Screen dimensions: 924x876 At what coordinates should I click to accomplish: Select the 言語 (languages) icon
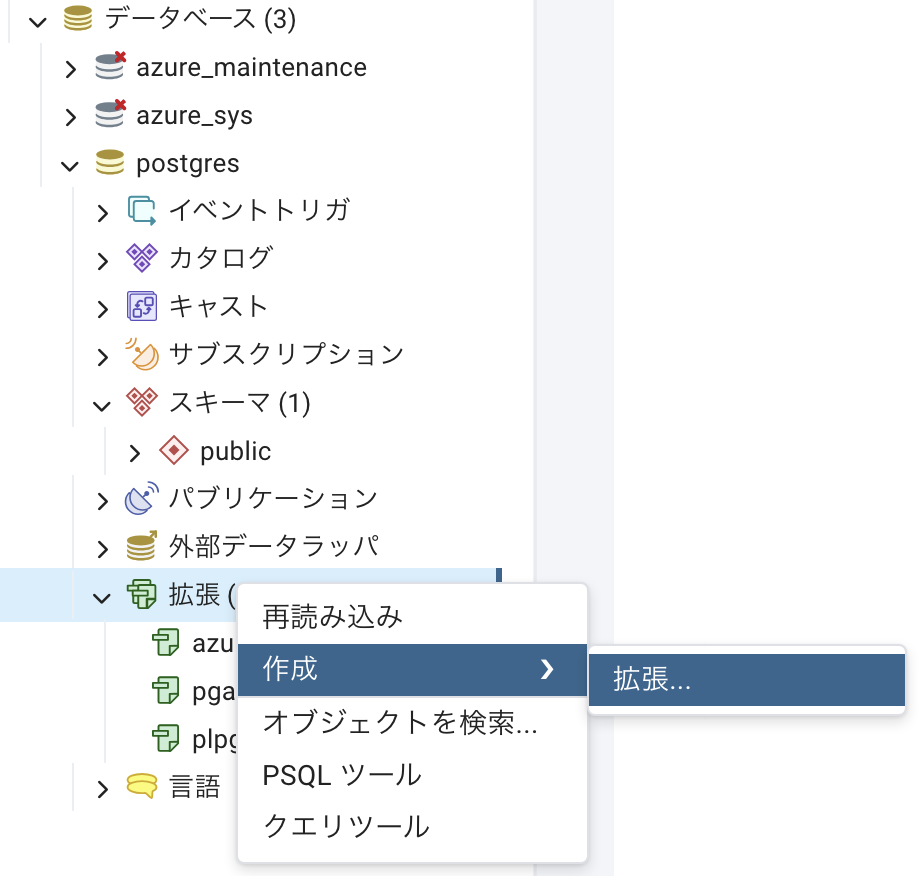pos(142,786)
